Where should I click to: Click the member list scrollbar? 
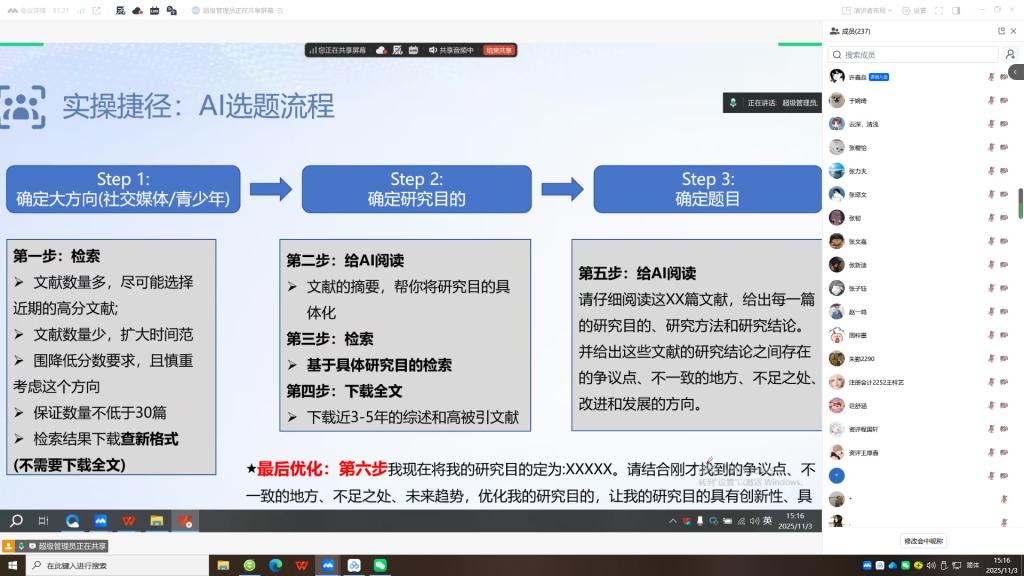[x=1020, y=203]
